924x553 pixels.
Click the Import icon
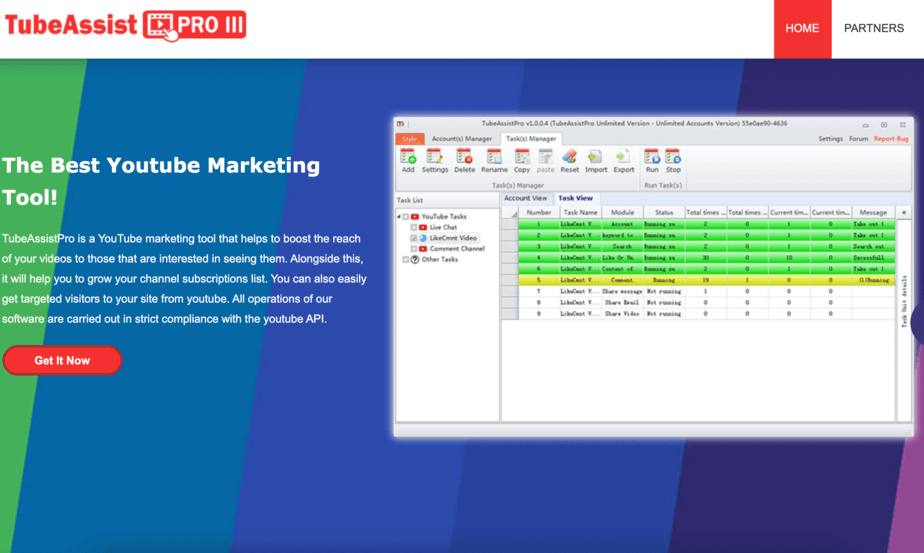(595, 157)
